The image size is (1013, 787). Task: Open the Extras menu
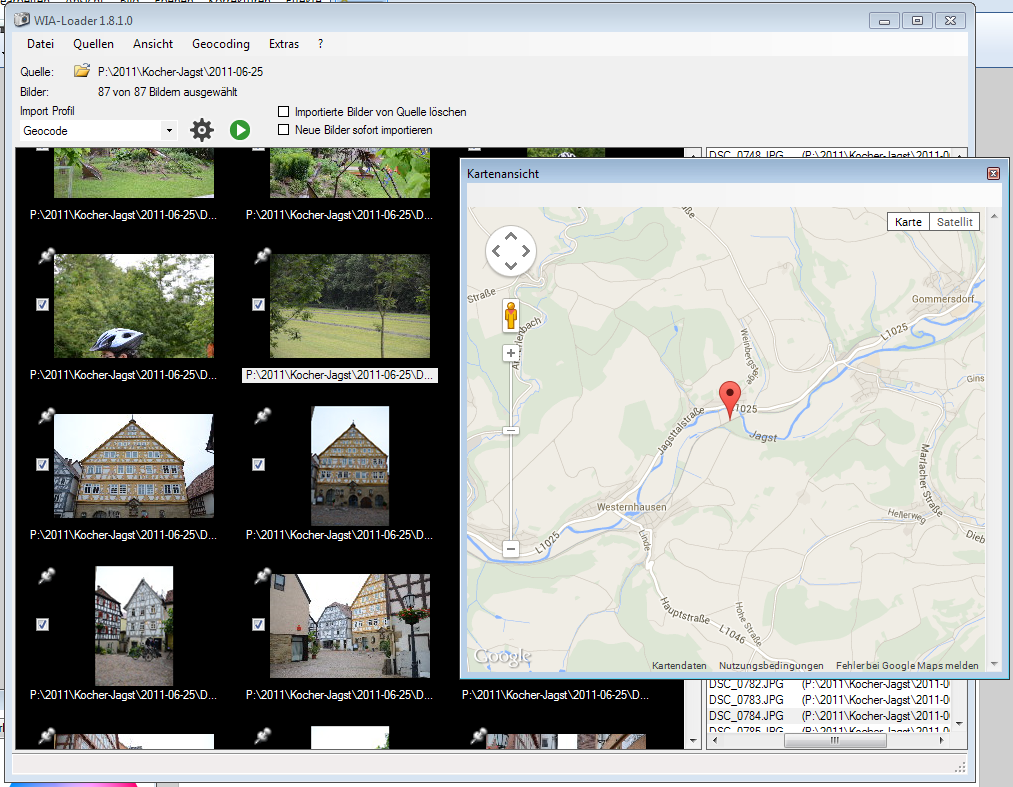click(x=284, y=44)
